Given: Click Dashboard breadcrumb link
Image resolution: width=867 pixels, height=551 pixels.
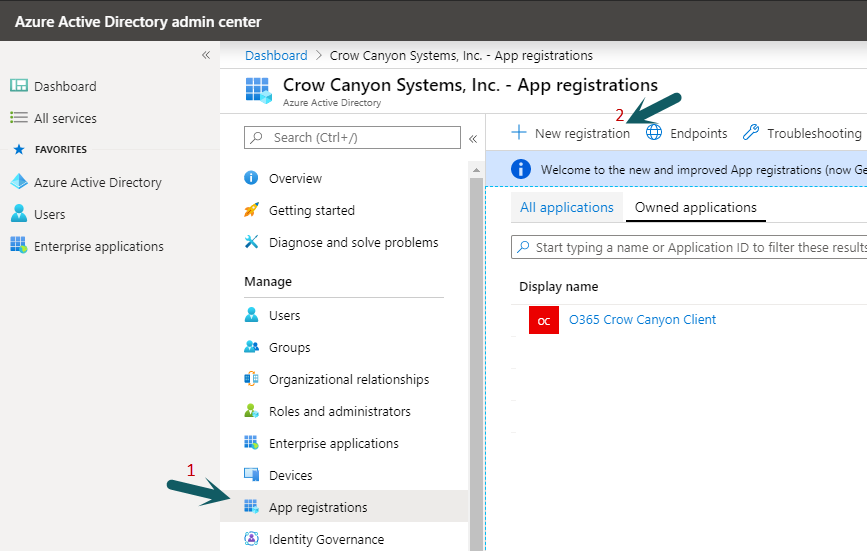Looking at the screenshot, I should coord(276,55).
